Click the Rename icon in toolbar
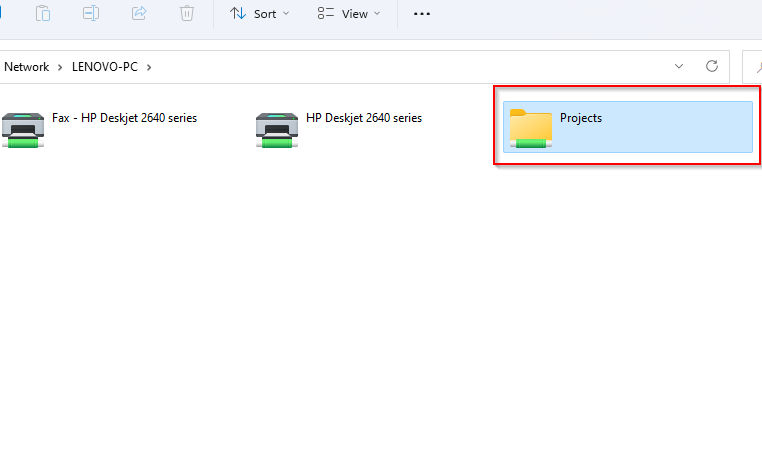The width and height of the screenshot is (762, 462). 91,14
